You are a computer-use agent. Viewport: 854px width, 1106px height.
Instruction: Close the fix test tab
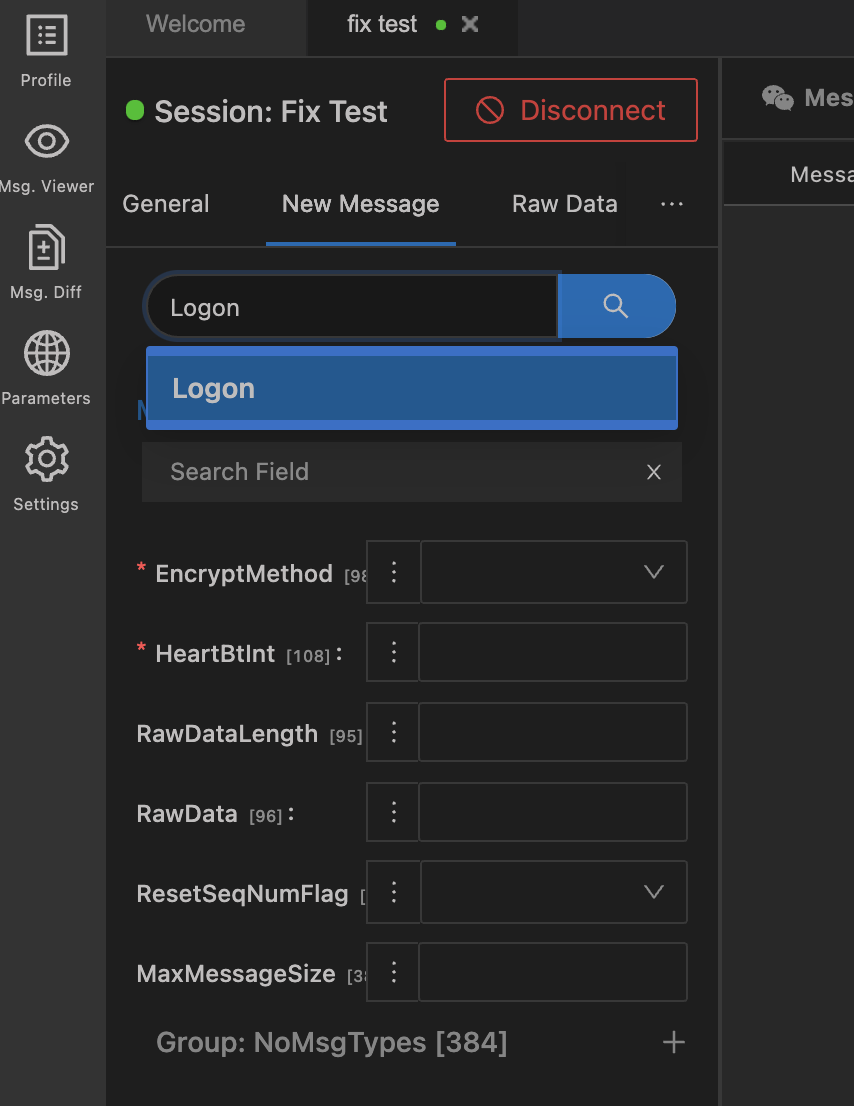[470, 25]
